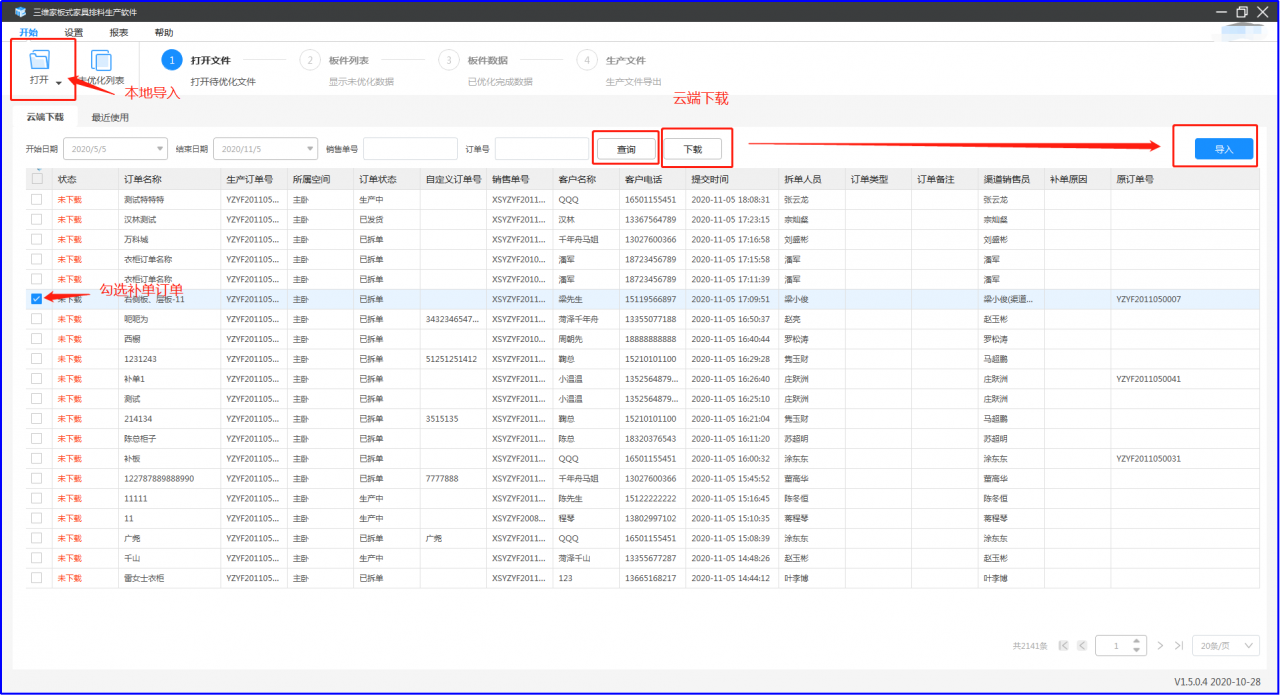Toggle the select-all checkbox in table header
The height and width of the screenshot is (696, 1280).
[x=38, y=179]
